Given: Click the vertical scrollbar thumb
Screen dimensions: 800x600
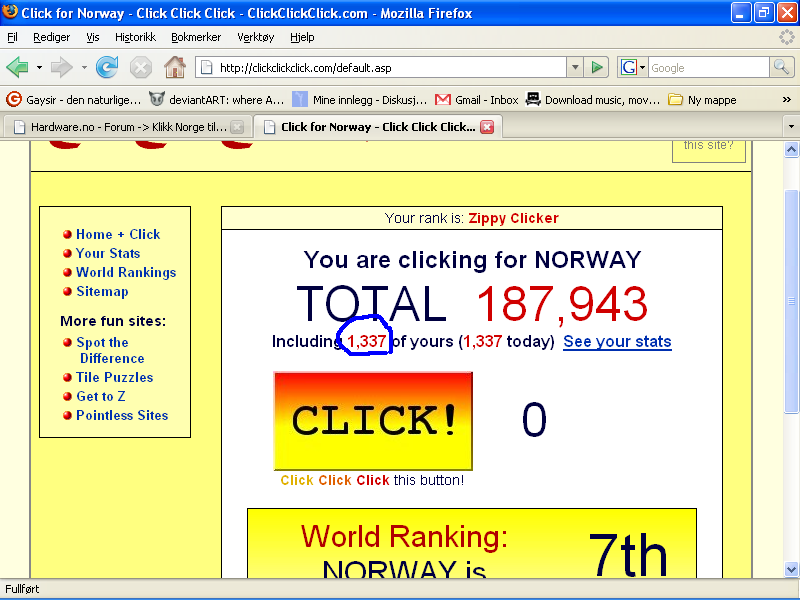Looking at the screenshot, I should pos(791,301).
